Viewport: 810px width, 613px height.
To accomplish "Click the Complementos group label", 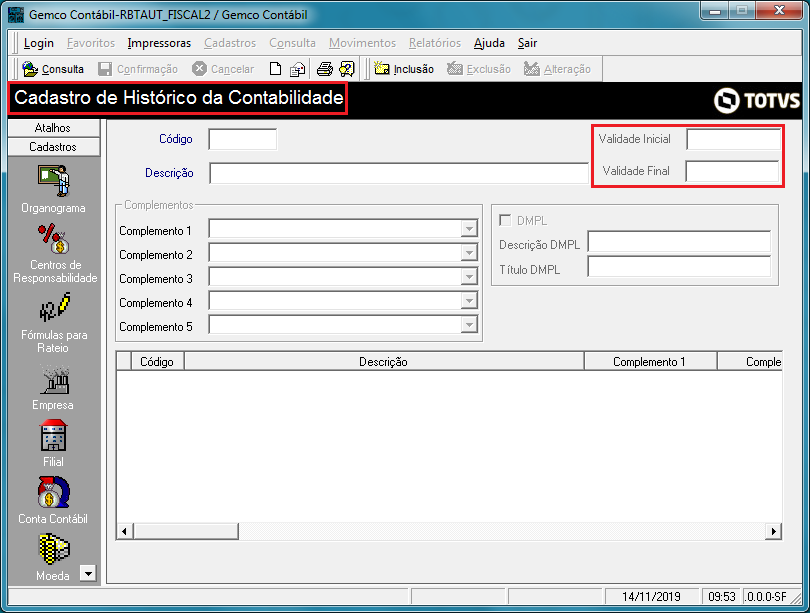I will click(159, 205).
